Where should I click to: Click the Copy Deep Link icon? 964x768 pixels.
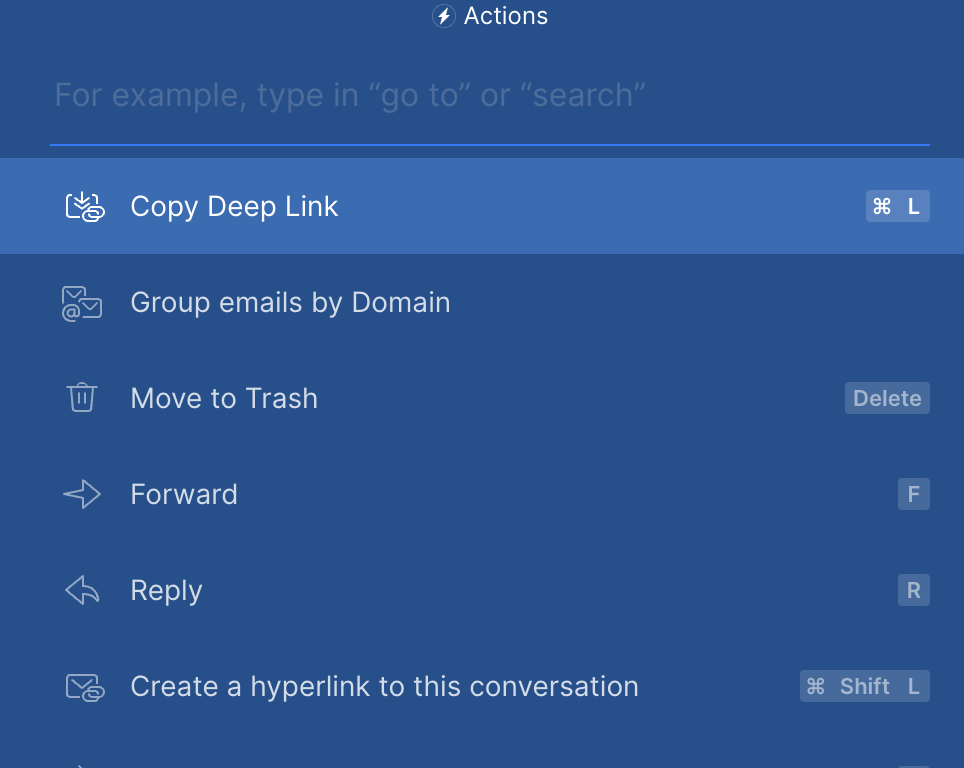84,206
